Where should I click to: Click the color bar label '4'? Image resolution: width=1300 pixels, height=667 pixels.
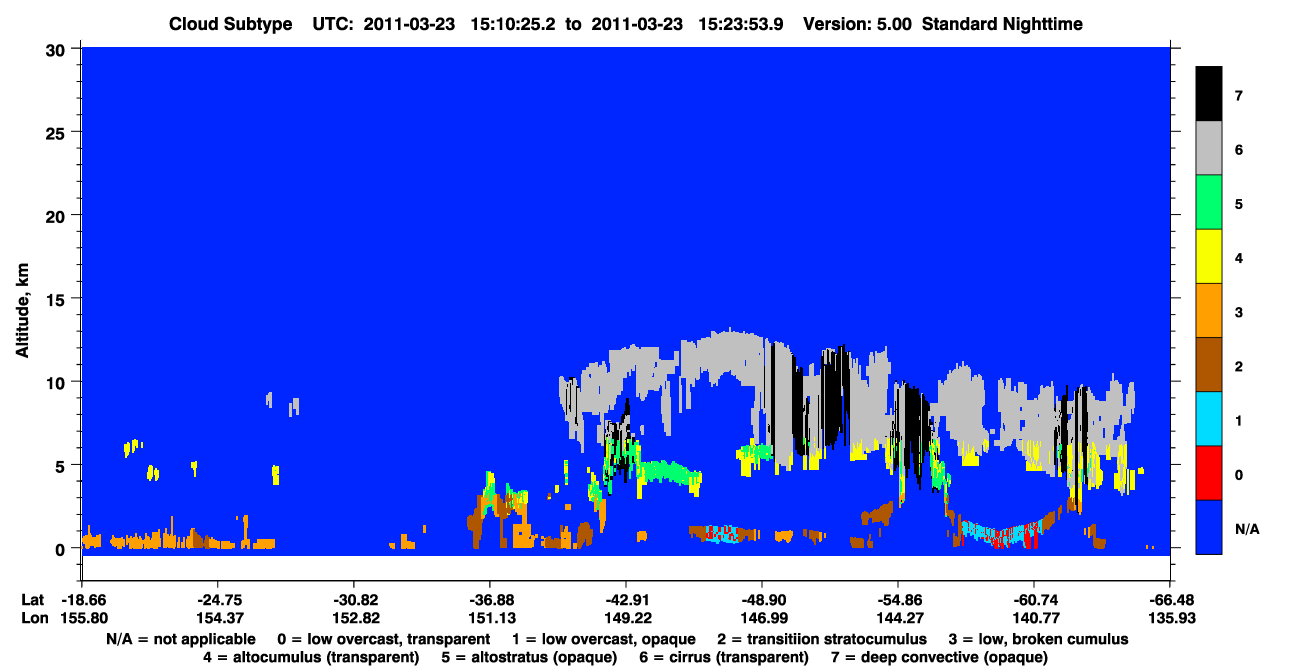1239,258
